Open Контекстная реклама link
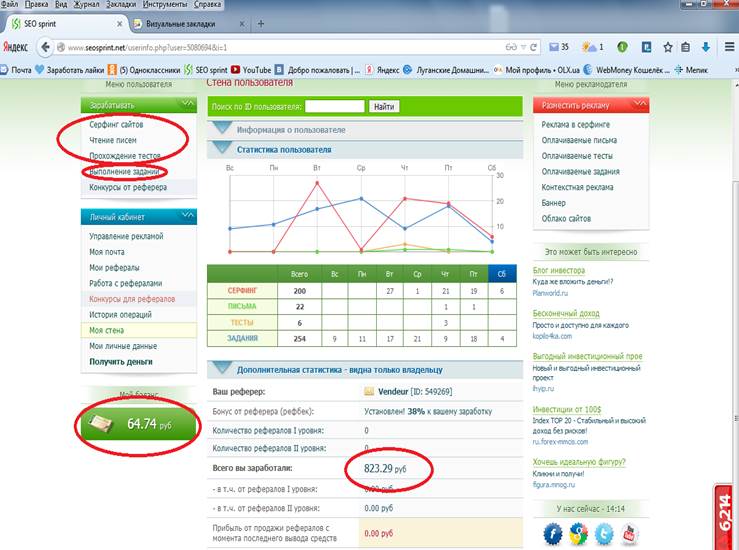 [577, 187]
